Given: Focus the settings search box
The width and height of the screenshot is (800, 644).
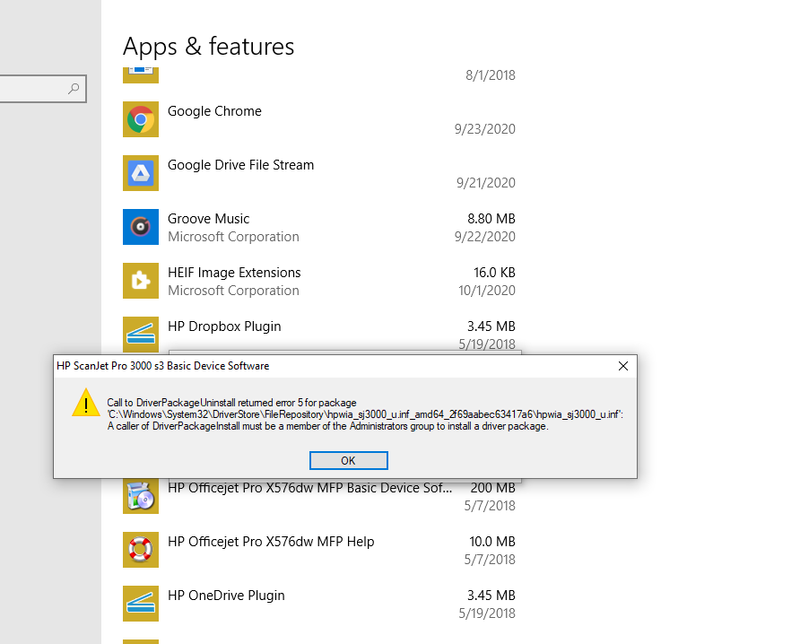Looking at the screenshot, I should point(35,89).
